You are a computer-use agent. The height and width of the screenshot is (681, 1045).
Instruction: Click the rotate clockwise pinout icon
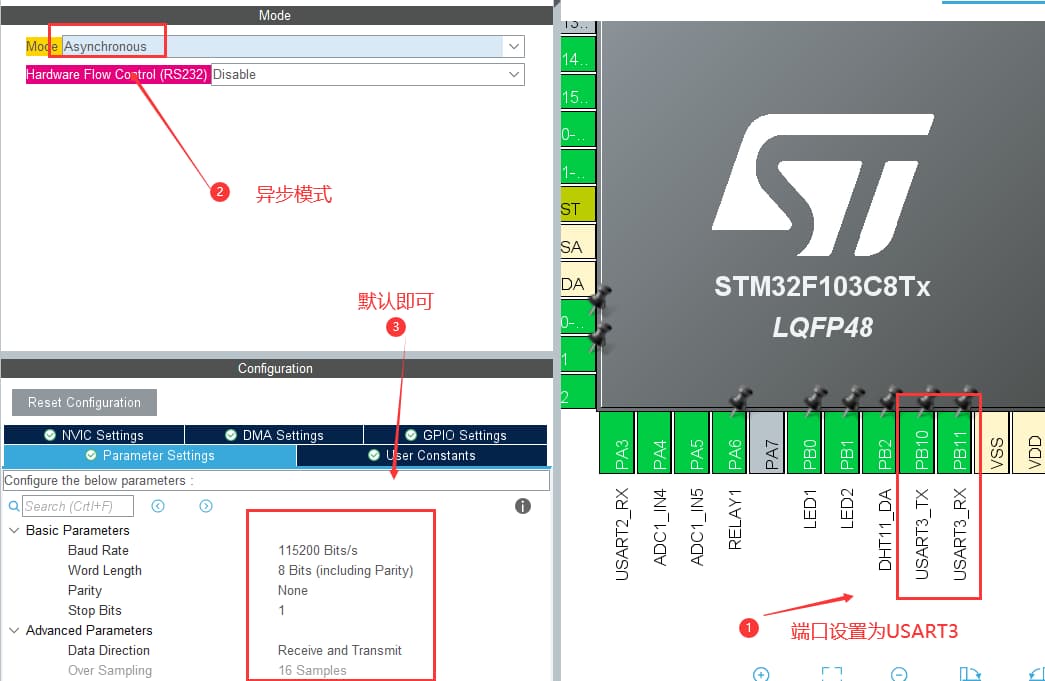click(x=968, y=674)
